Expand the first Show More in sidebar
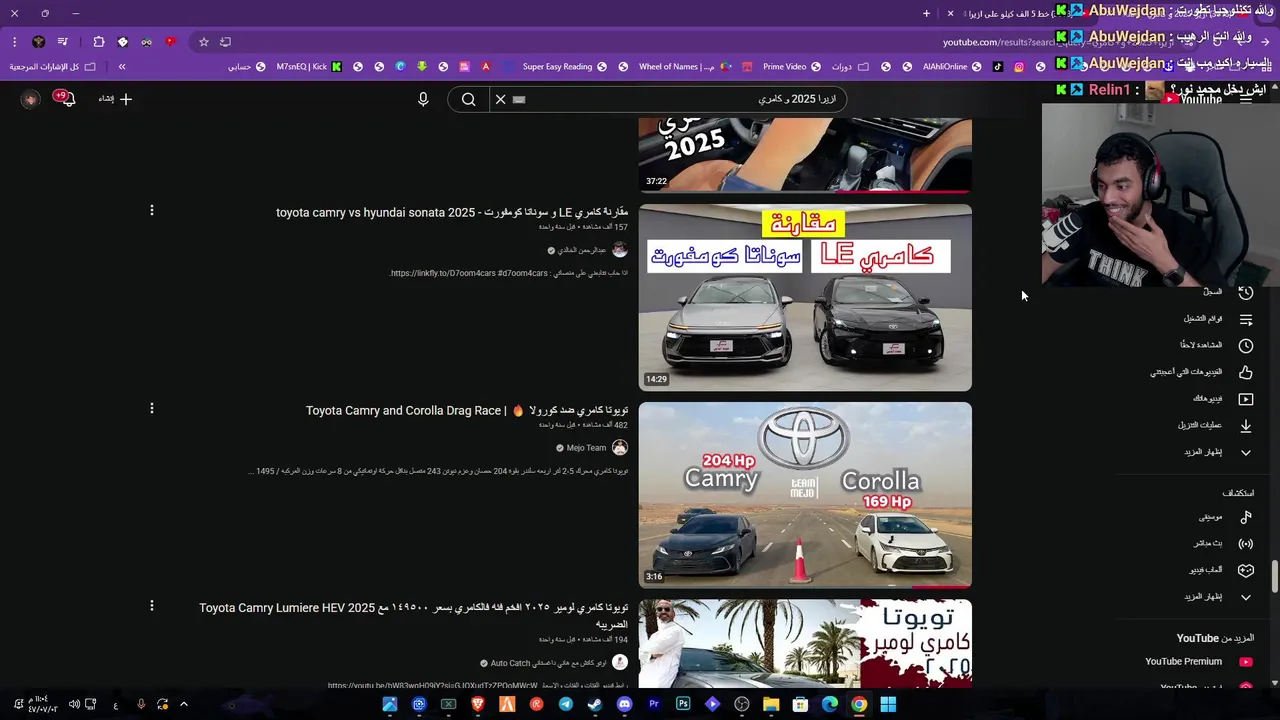This screenshot has height=720, width=1280. tap(1217, 452)
